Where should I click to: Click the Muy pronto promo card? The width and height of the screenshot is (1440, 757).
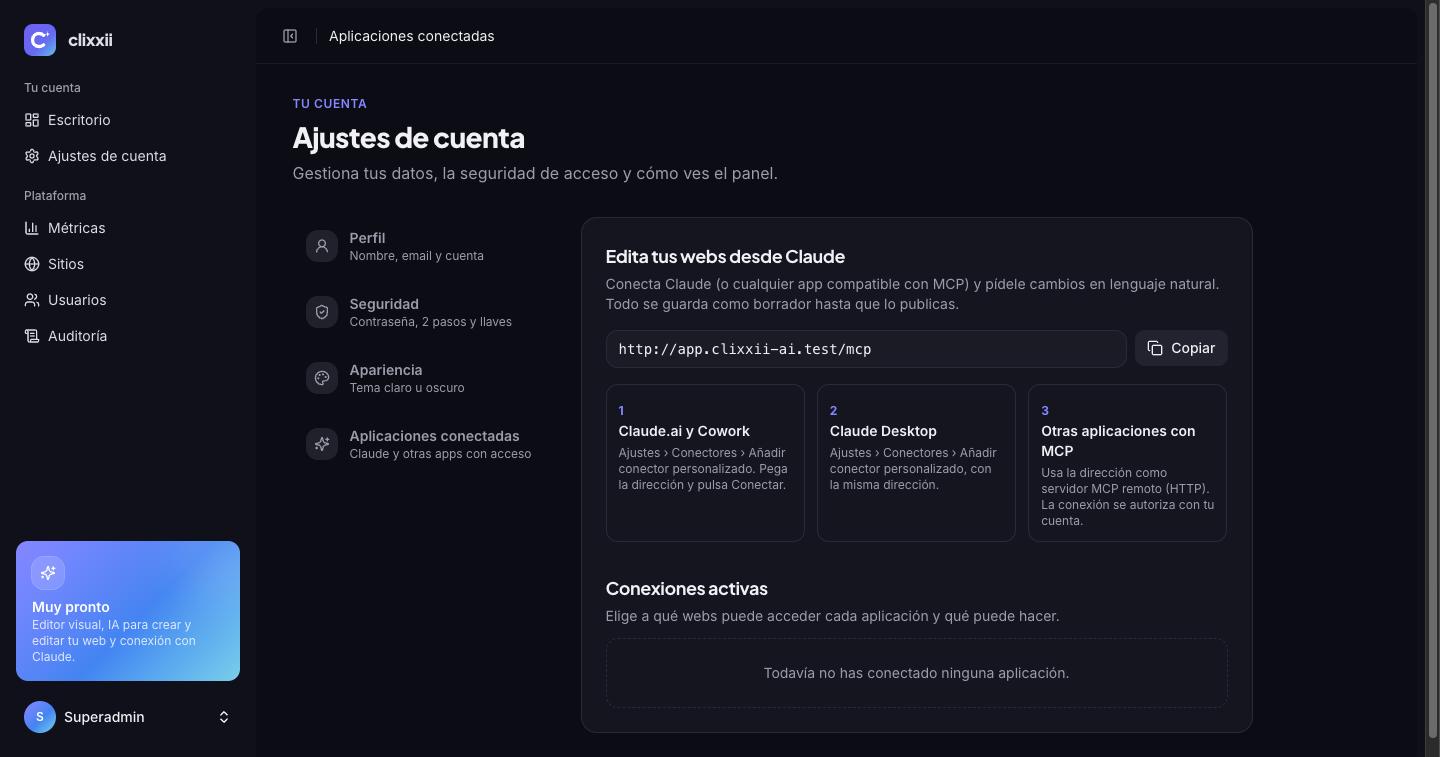tap(128, 611)
